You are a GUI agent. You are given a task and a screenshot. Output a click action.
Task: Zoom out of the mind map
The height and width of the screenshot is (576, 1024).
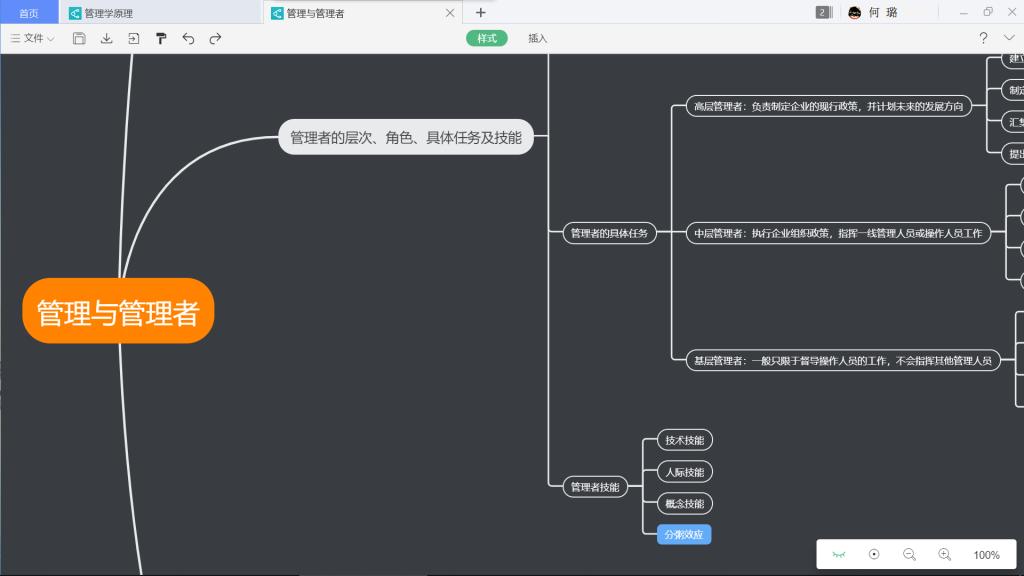click(909, 554)
